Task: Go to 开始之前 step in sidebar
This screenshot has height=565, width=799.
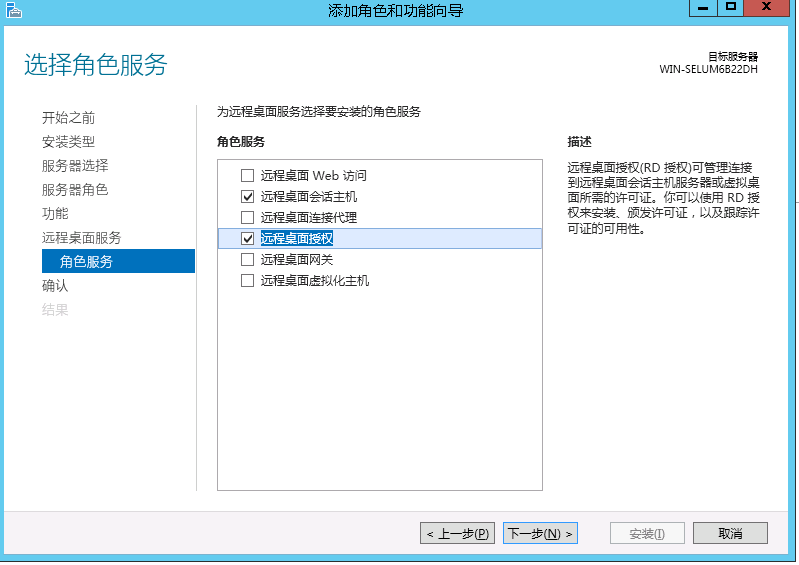Action: coord(68,118)
